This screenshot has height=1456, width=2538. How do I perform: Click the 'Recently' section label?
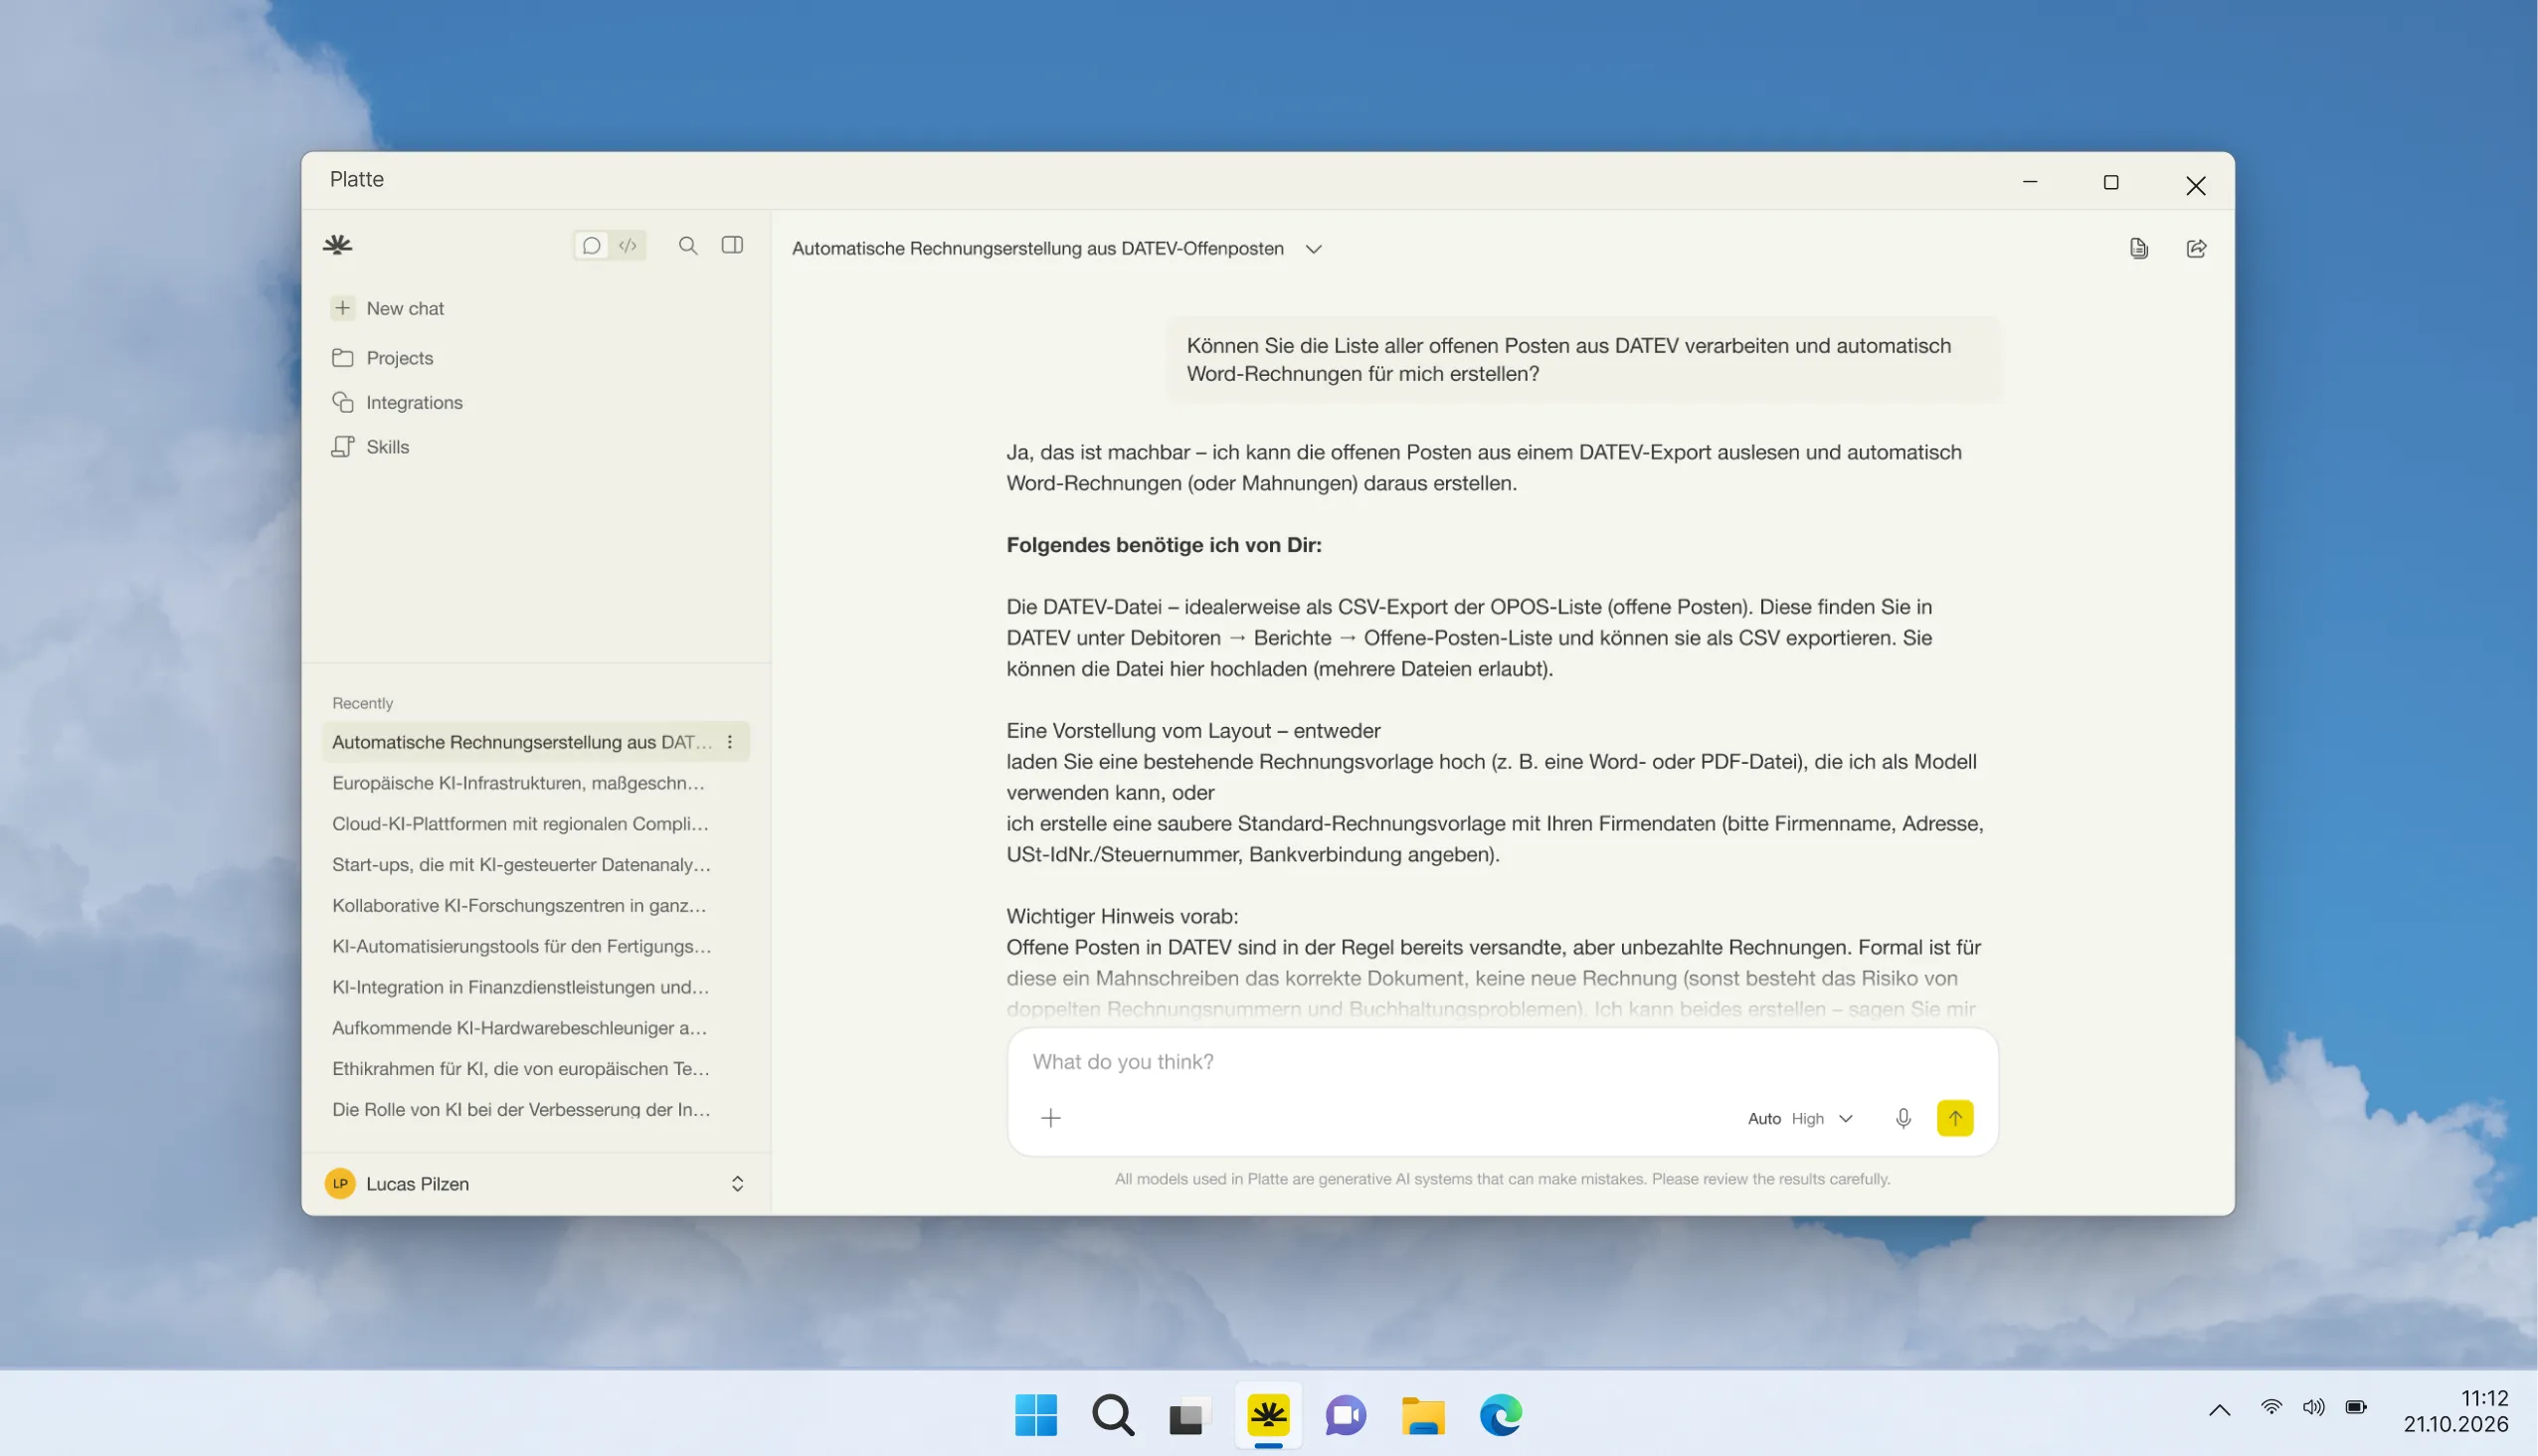(x=362, y=704)
